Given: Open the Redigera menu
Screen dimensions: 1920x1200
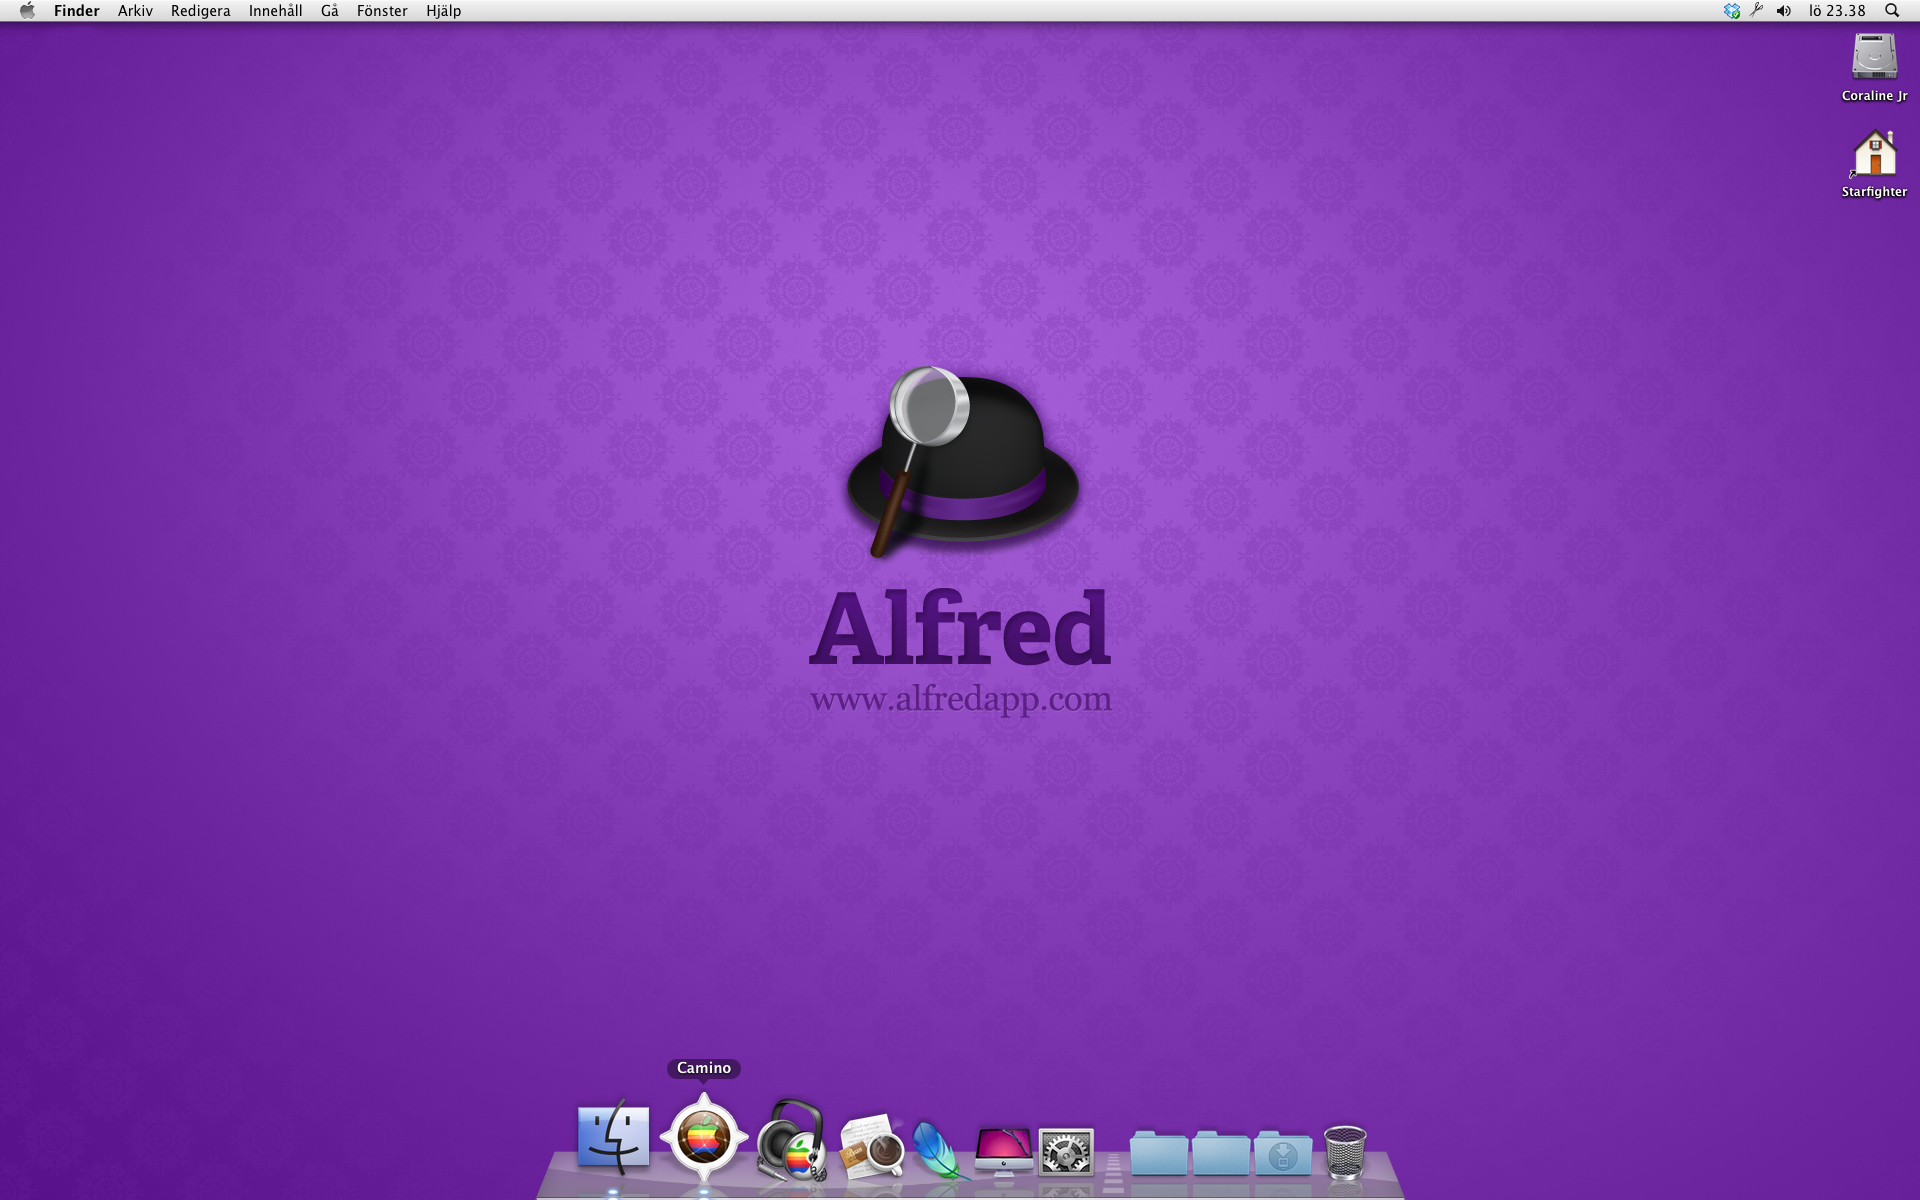Looking at the screenshot, I should pyautogui.click(x=200, y=11).
